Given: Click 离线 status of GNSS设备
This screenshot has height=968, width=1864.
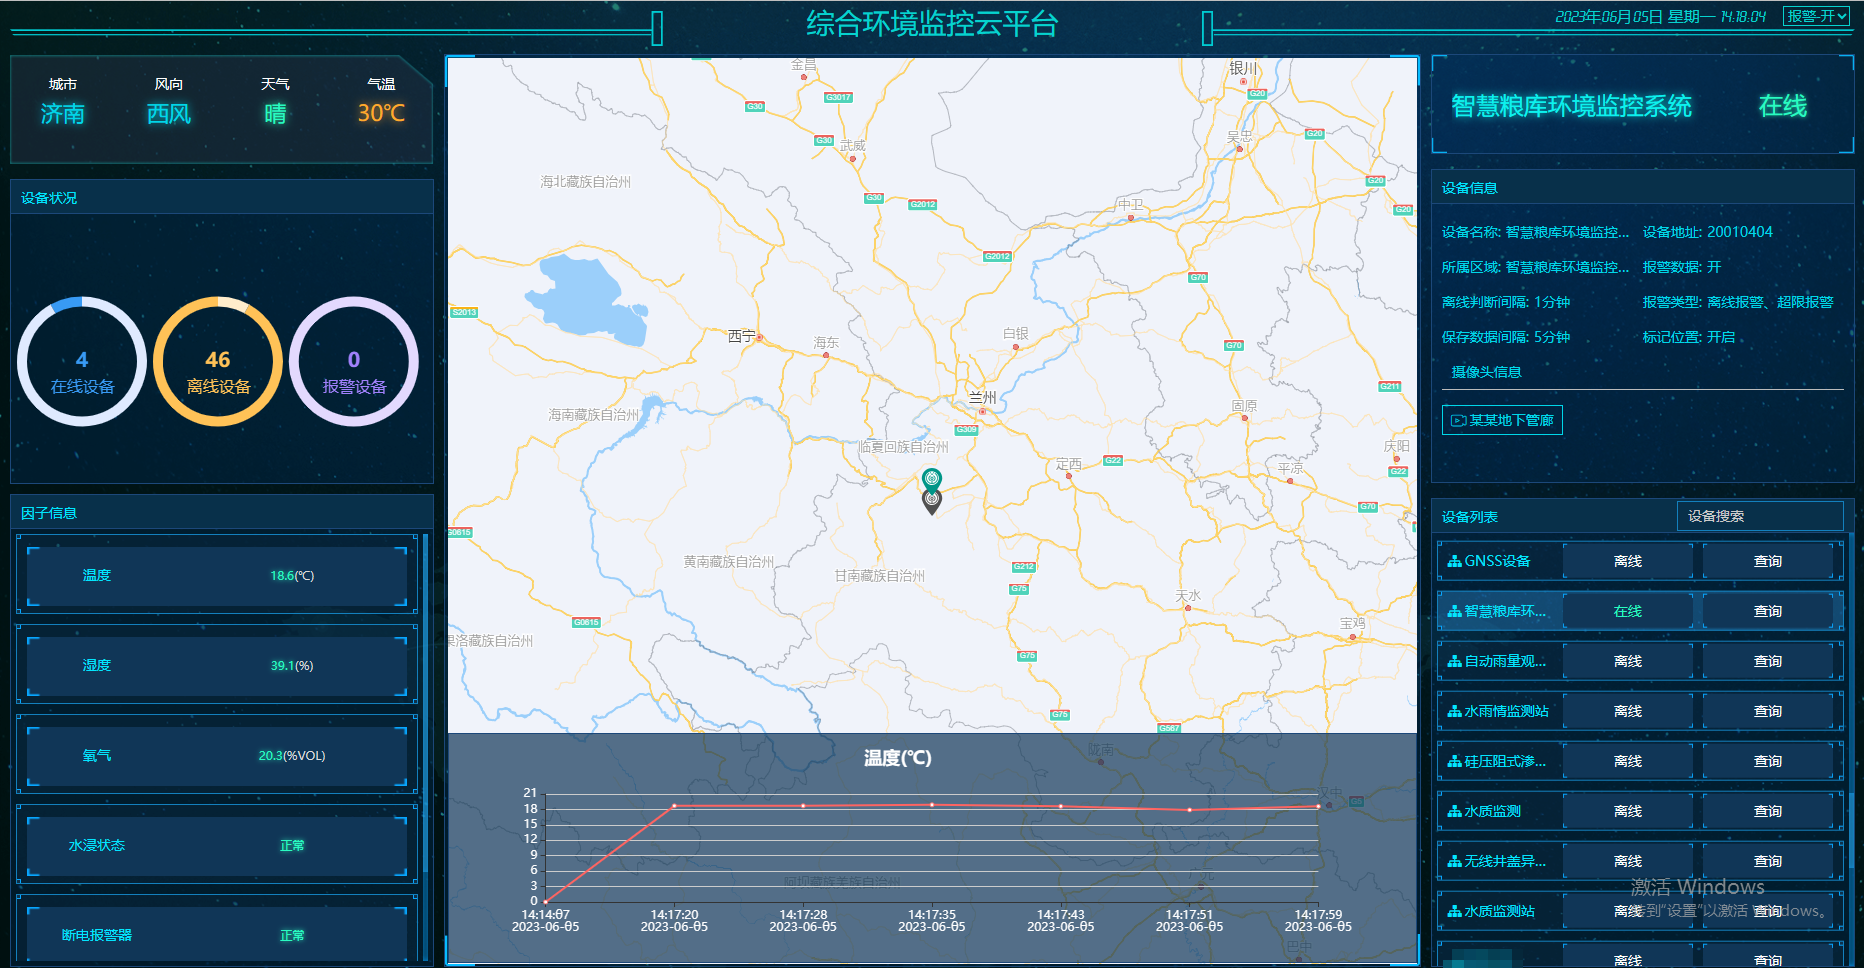Looking at the screenshot, I should pos(1628,561).
